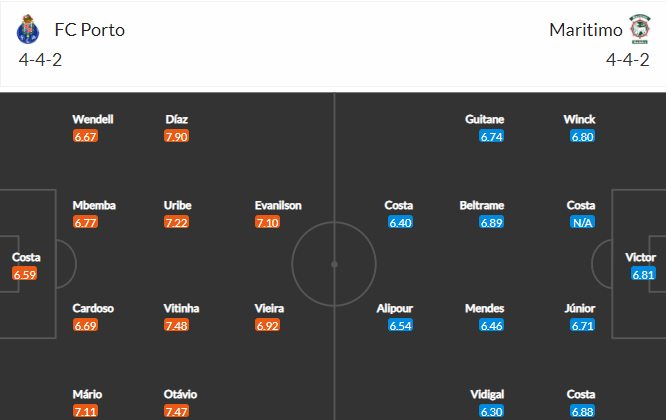666x420 pixels.
Task: Select Díaz's 7.90 rating badge
Action: (x=176, y=137)
